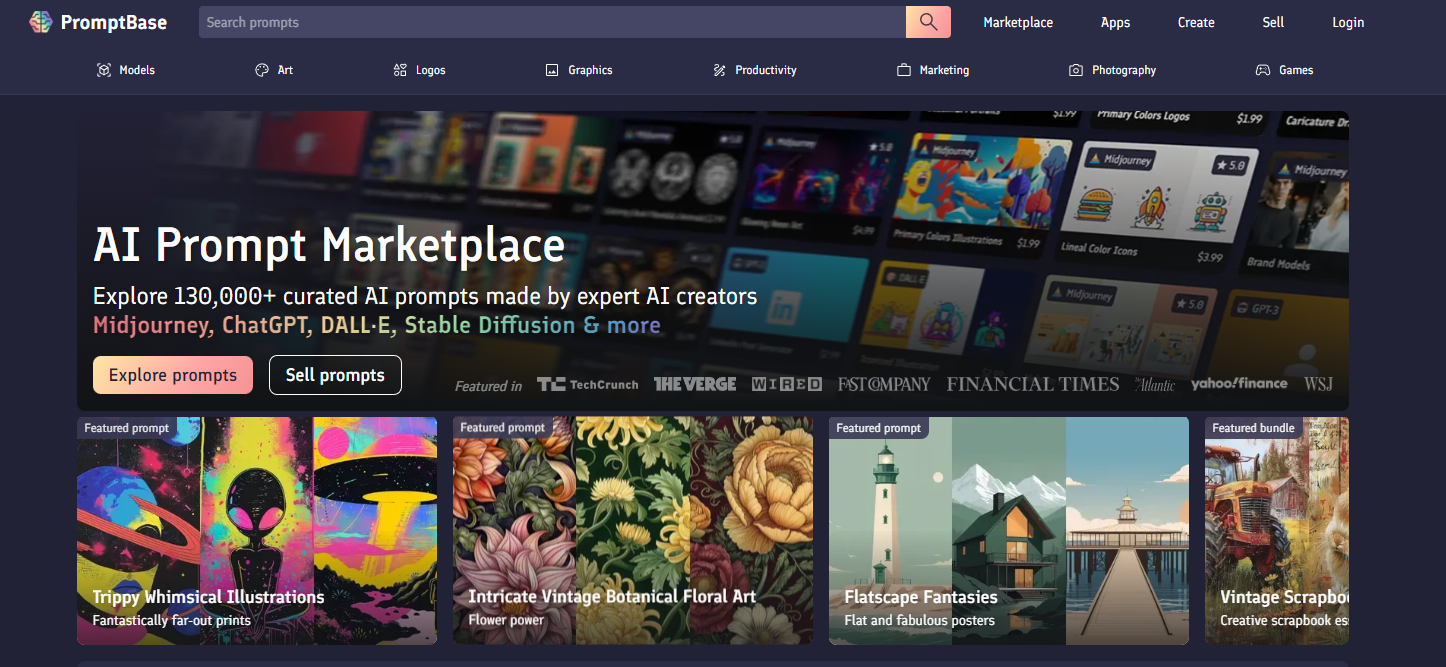Focus the Search prompts field
This screenshot has width=1446, height=667.
[552, 22]
